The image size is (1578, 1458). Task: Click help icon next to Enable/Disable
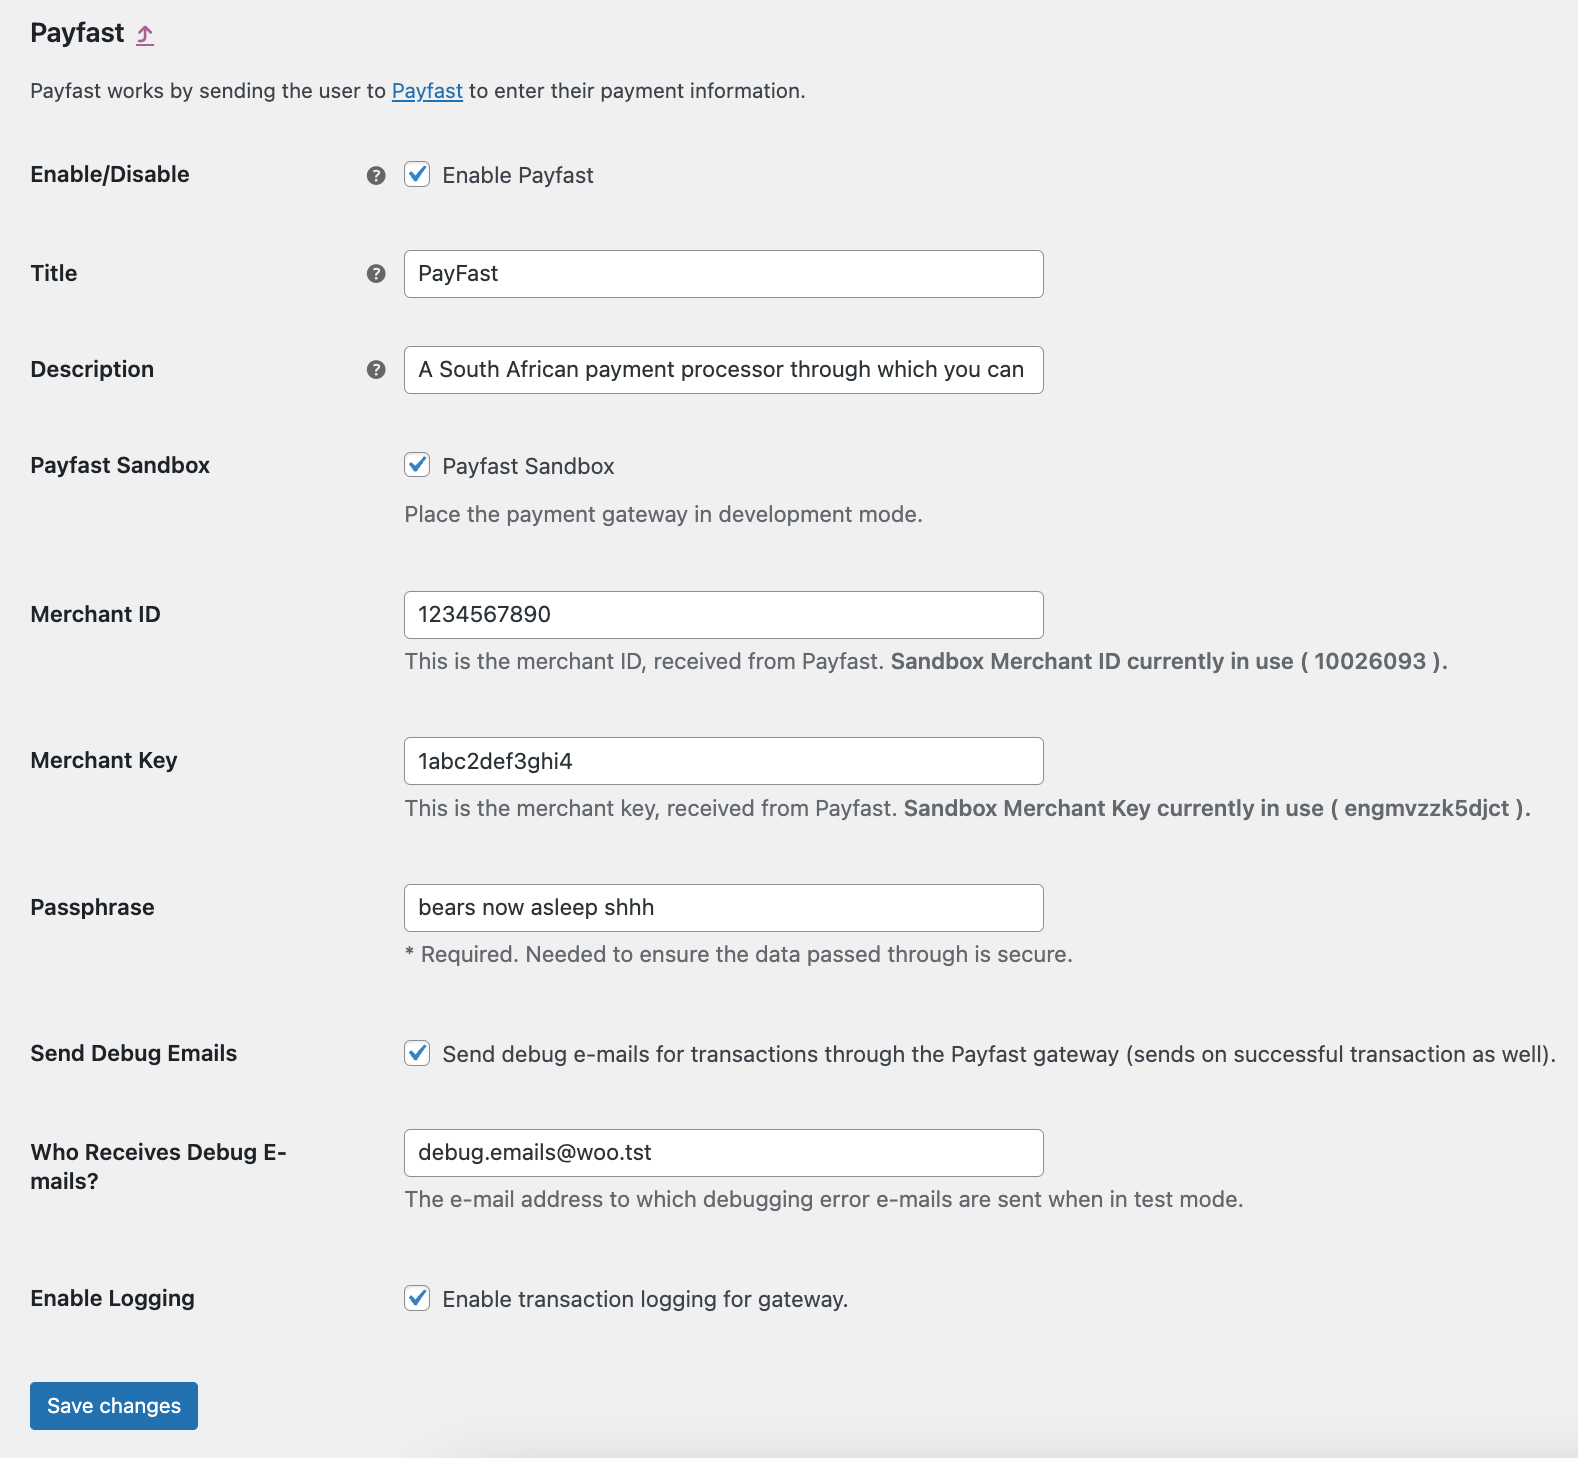pos(376,175)
